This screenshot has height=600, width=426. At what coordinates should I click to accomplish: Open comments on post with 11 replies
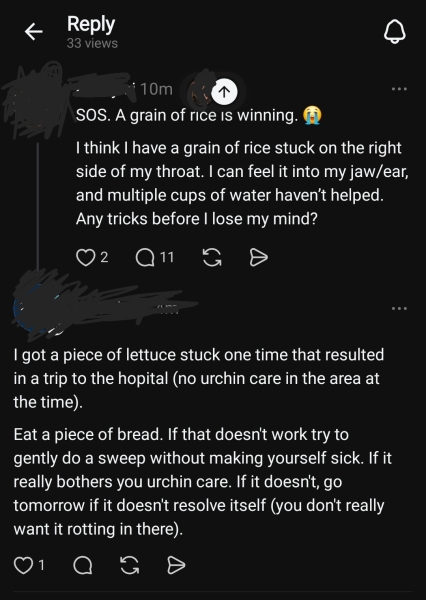tap(145, 257)
